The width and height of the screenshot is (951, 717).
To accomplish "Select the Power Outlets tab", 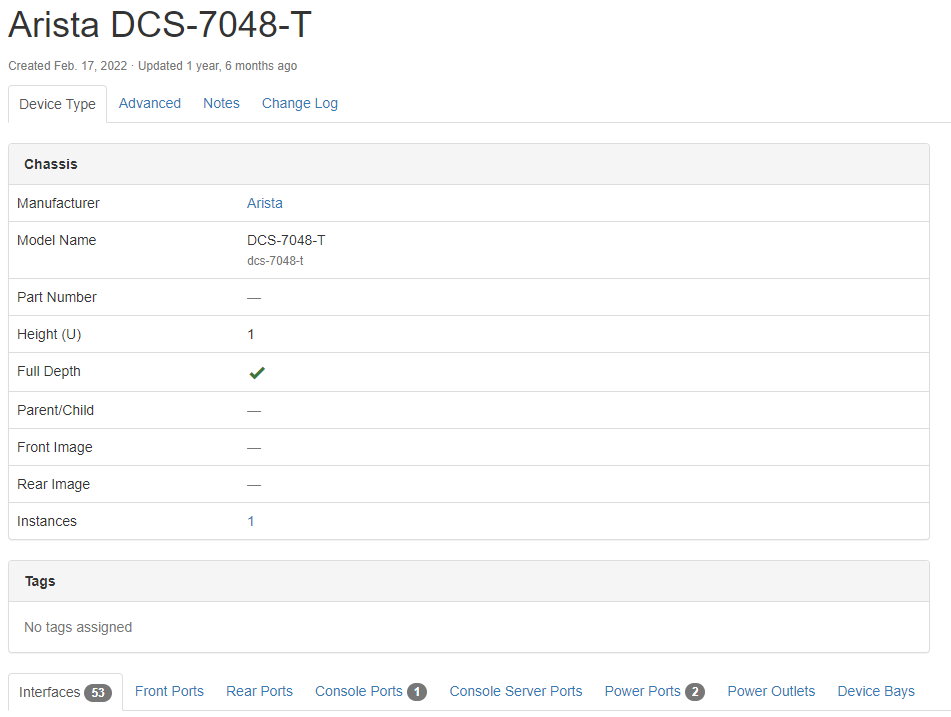I will pyautogui.click(x=771, y=691).
